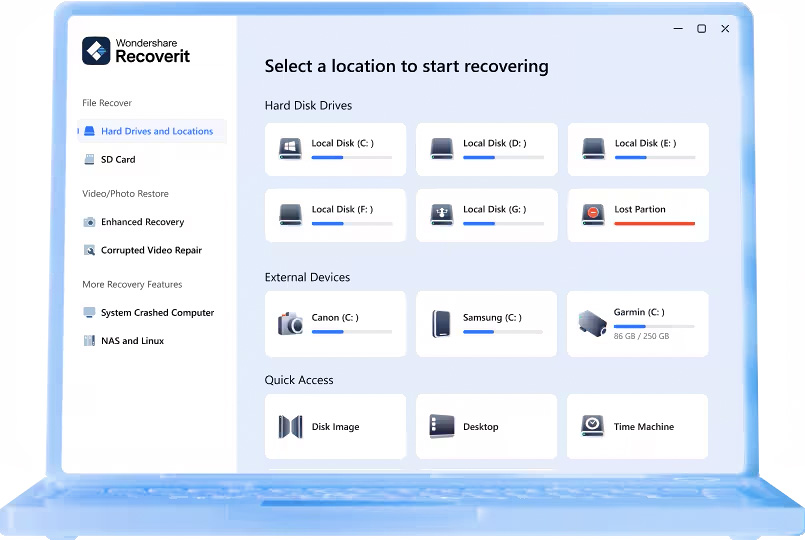Click the Enhanced Recovery camera icon

pyautogui.click(x=89, y=222)
